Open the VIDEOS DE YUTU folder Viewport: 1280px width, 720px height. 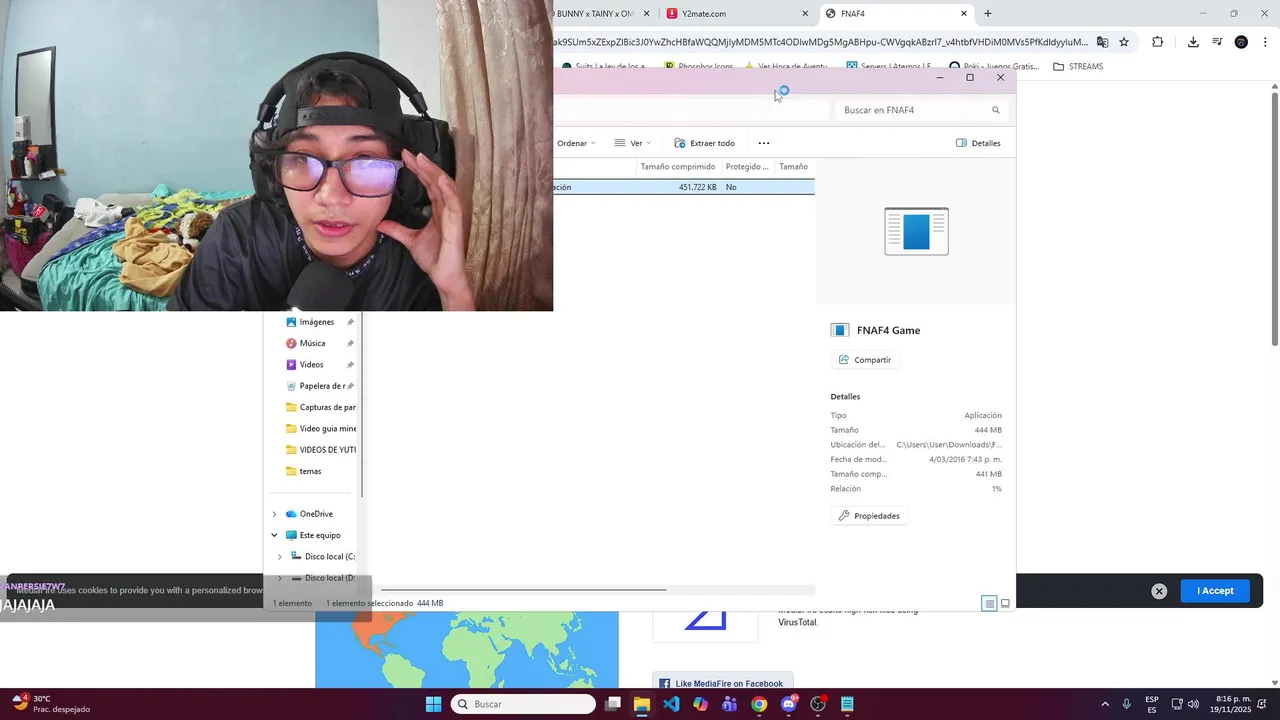(320, 450)
